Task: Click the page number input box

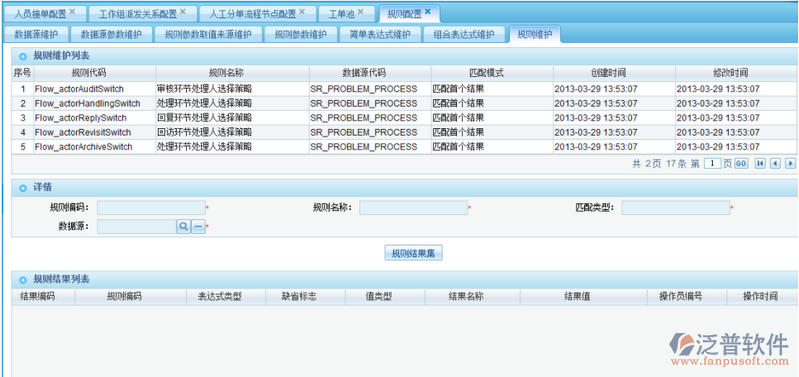Action: tap(712, 164)
